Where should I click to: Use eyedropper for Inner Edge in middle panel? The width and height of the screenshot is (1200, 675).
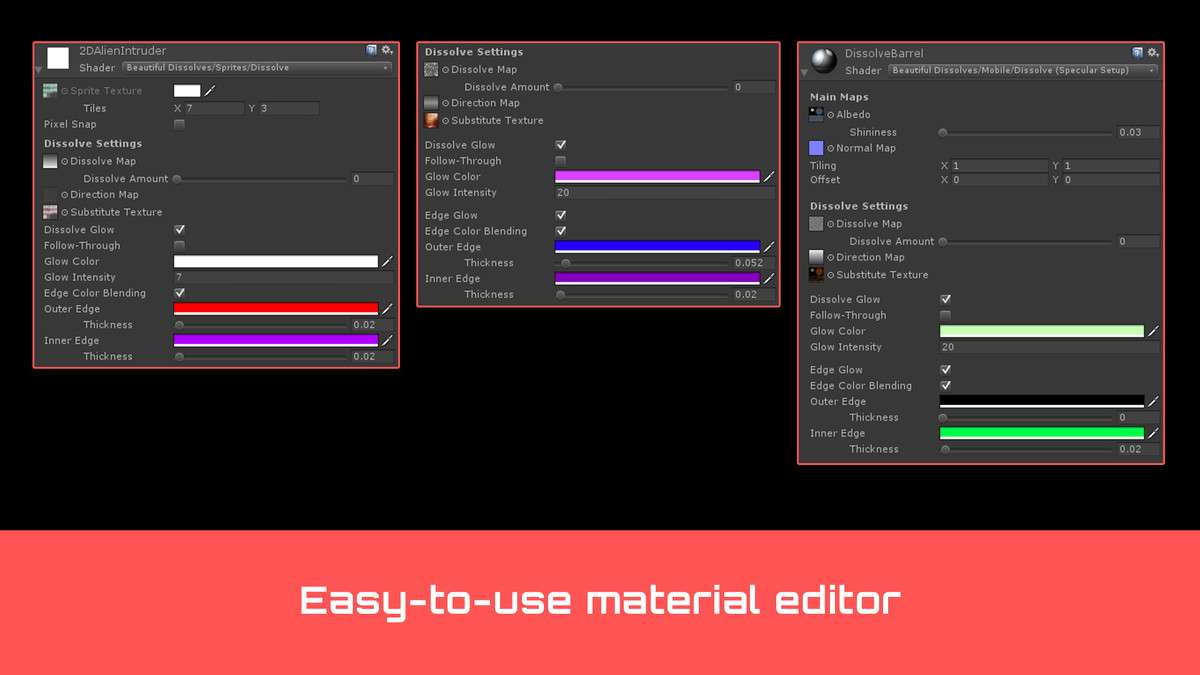[769, 279]
